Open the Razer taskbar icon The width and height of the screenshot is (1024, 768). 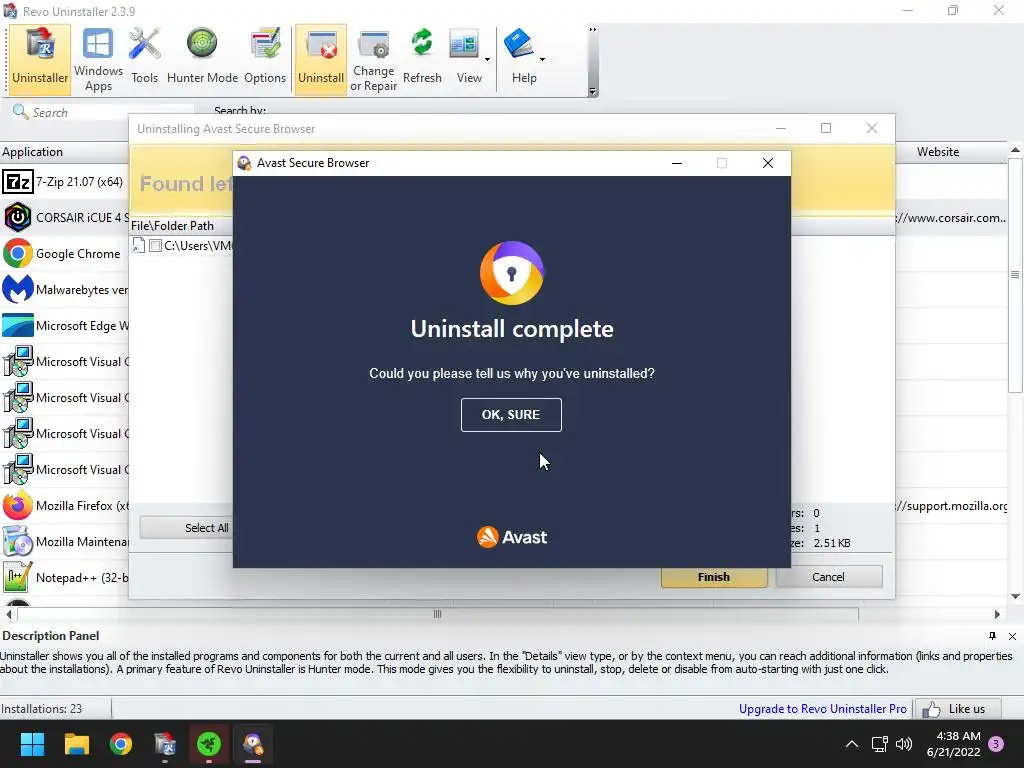pos(209,744)
